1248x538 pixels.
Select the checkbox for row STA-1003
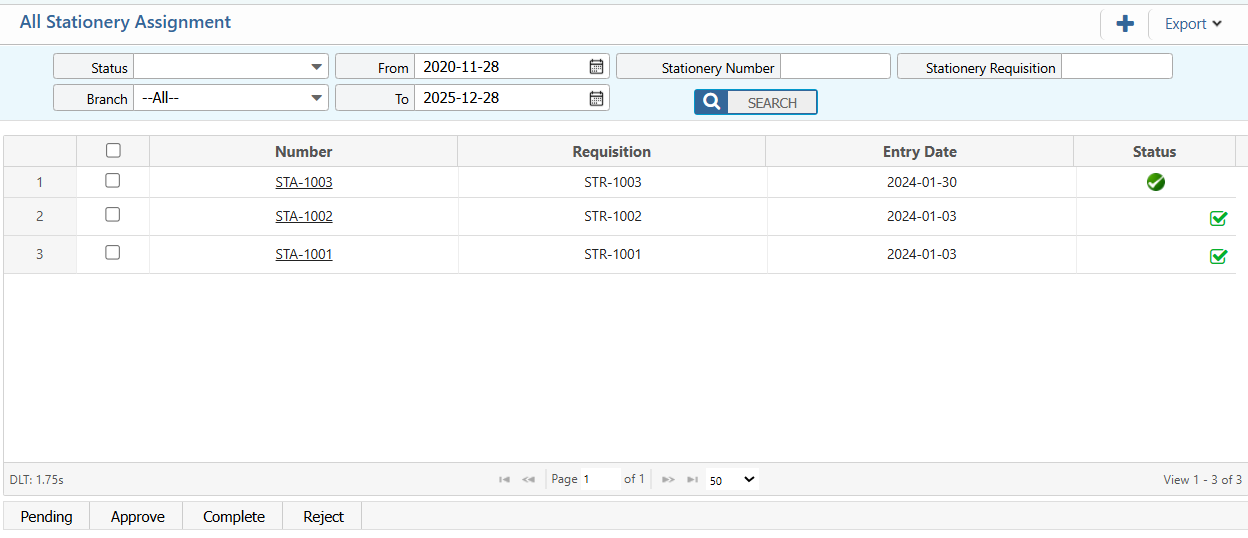(x=113, y=181)
